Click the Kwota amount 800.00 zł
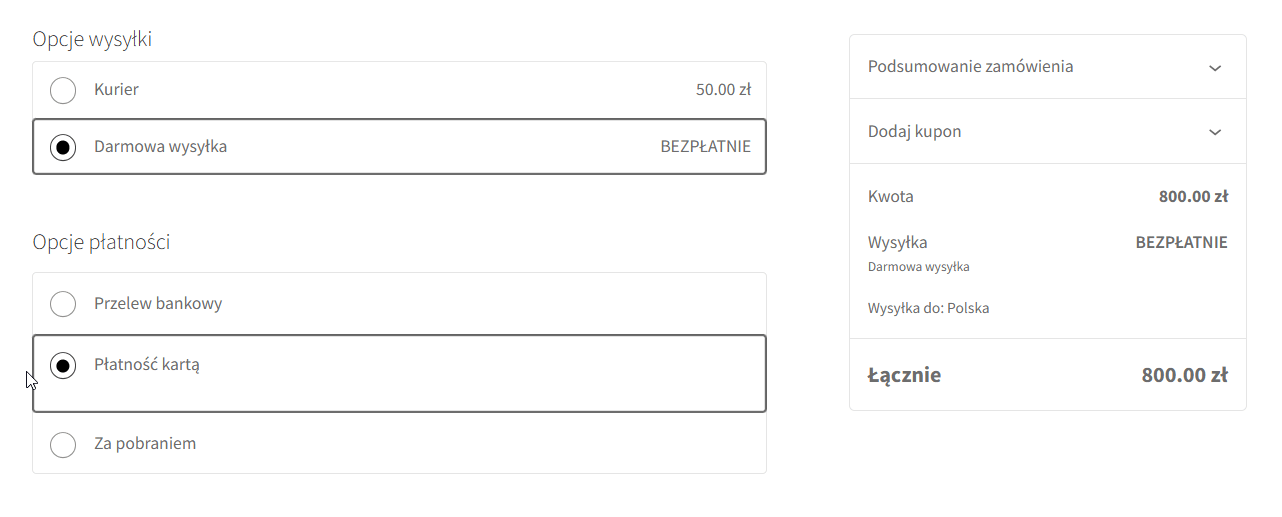Image resolution: width=1282 pixels, height=517 pixels. pos(1193,197)
